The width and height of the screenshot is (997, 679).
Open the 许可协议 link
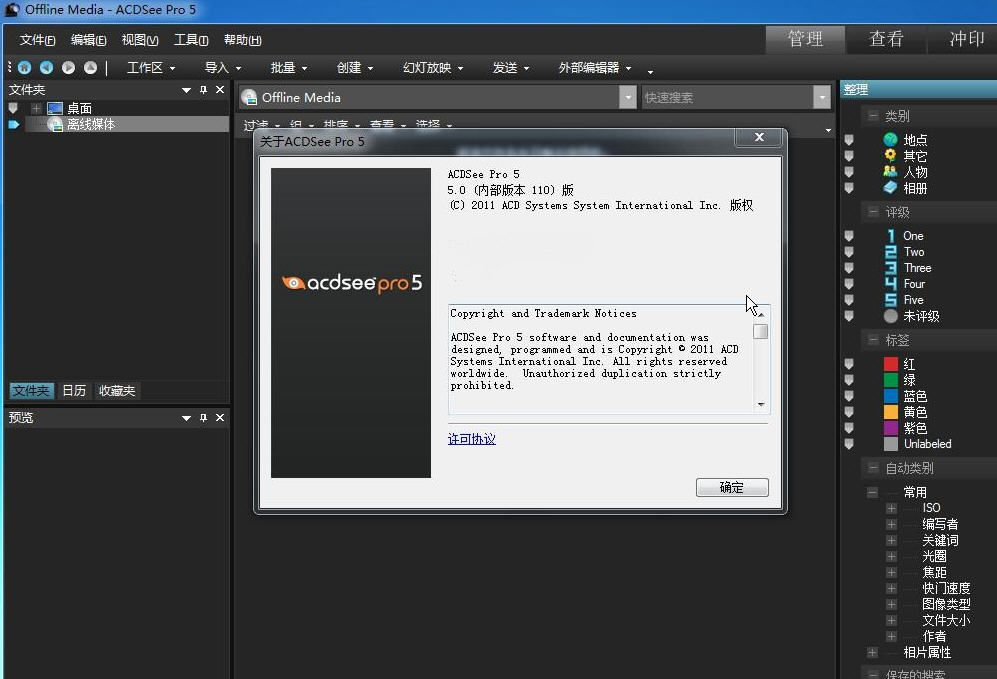pyautogui.click(x=471, y=439)
